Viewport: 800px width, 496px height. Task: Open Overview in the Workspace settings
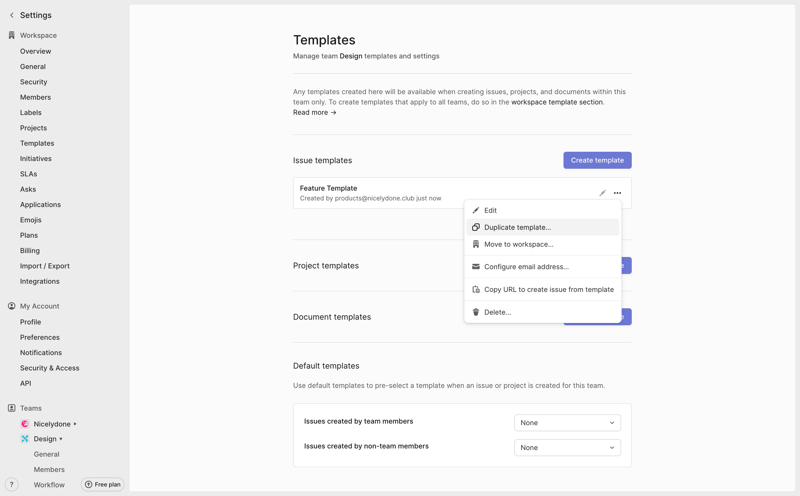36,51
